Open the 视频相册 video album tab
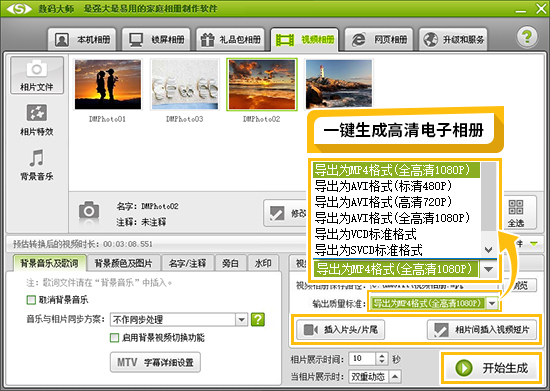Screen dimensions: 550x391 304,40
